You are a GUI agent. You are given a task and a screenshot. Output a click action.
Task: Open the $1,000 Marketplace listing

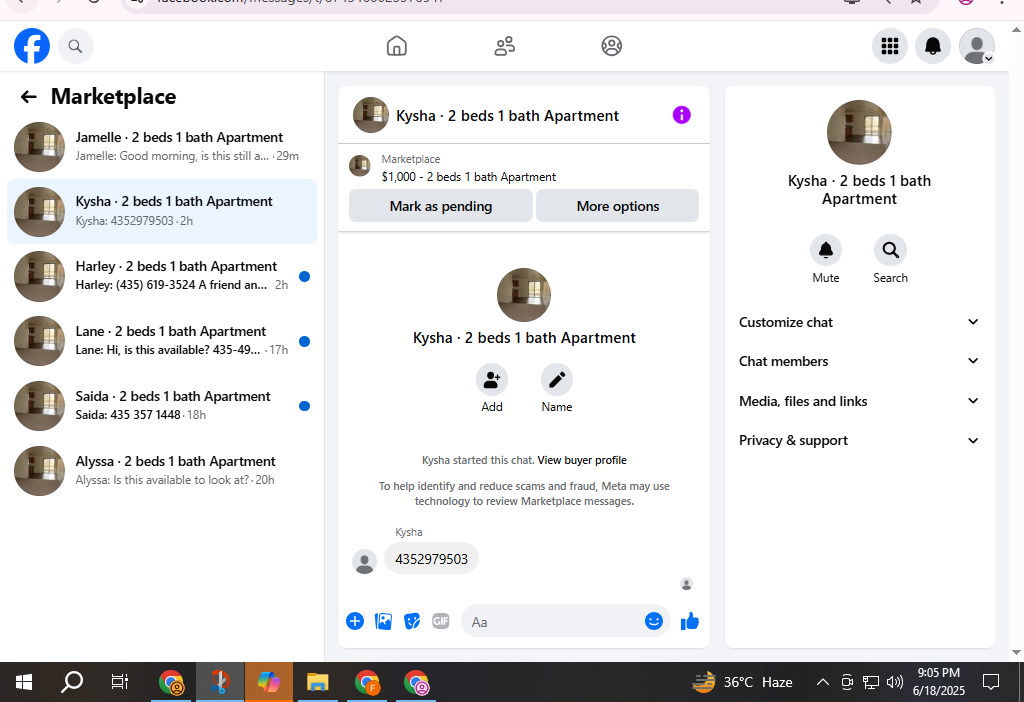468,177
